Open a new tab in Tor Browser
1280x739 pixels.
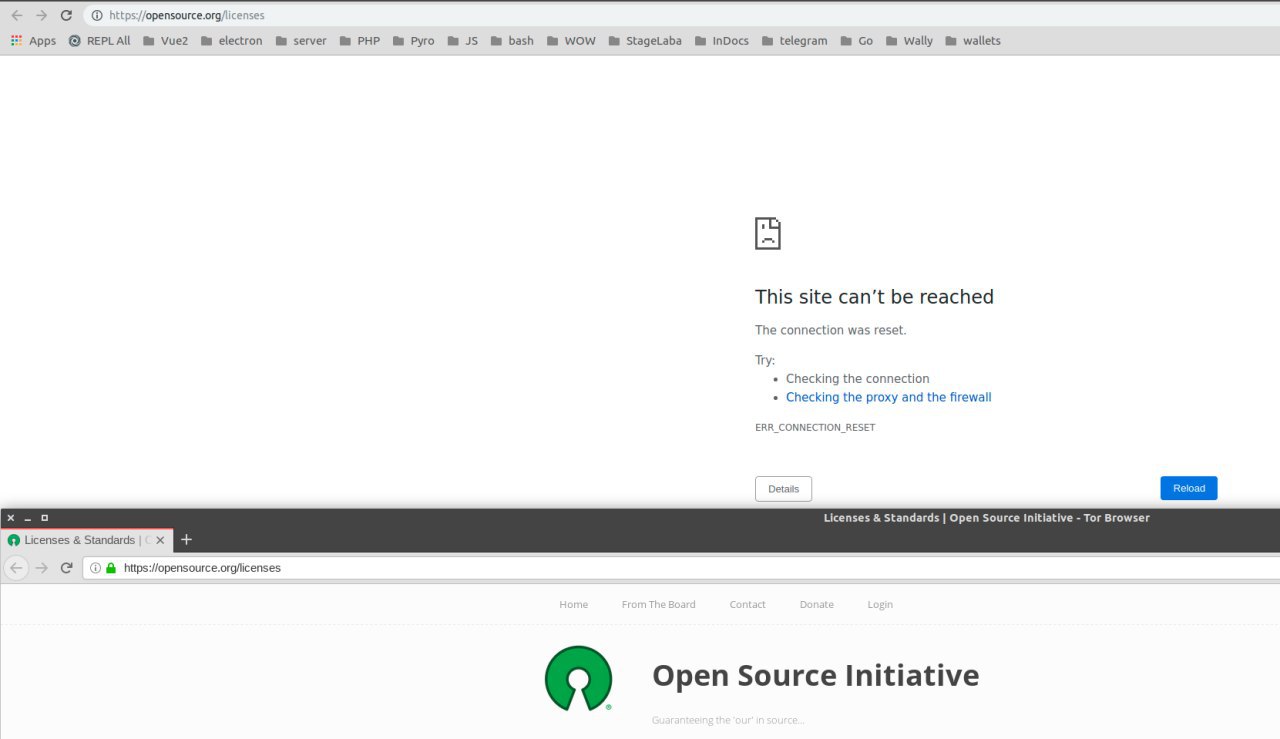(x=186, y=540)
